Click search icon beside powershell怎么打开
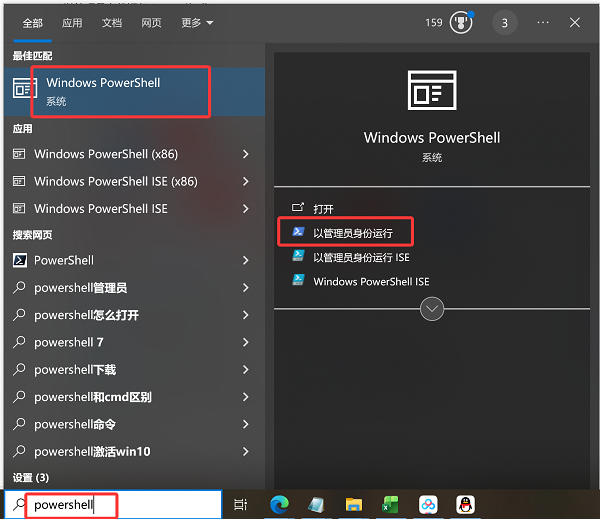The width and height of the screenshot is (600, 519). coord(19,315)
